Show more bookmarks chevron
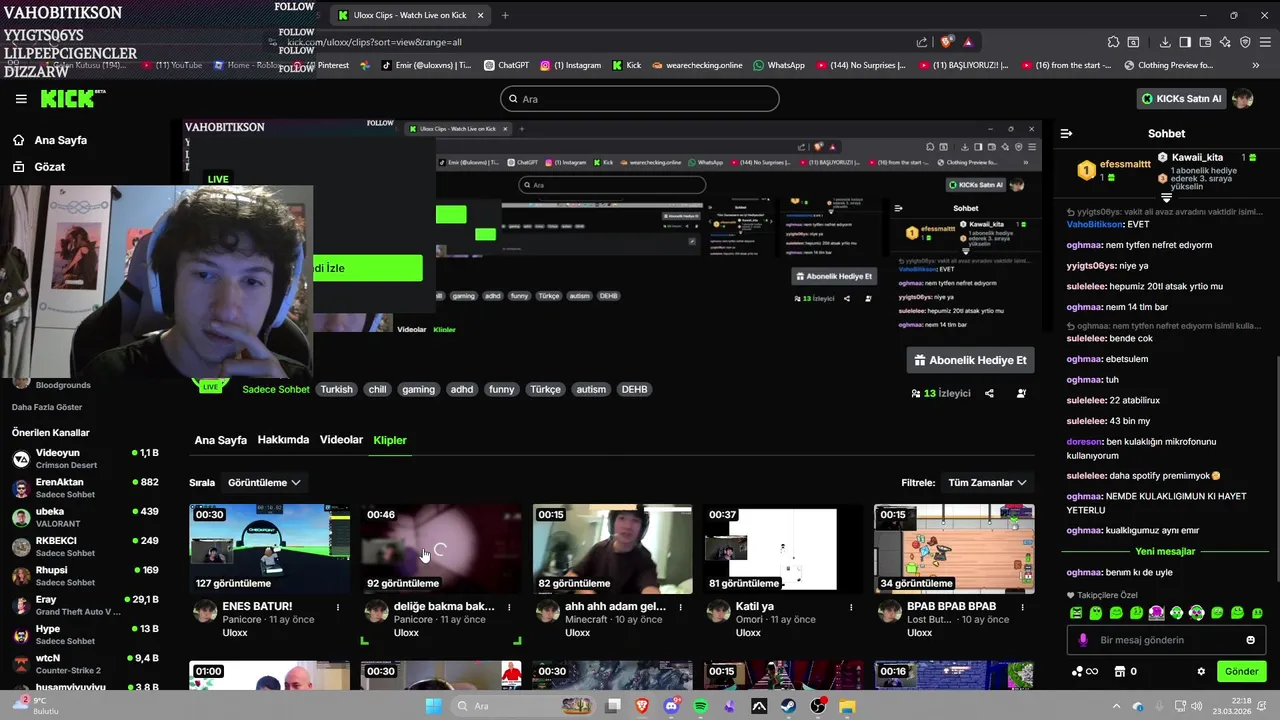1280x720 pixels. [x=1256, y=65]
